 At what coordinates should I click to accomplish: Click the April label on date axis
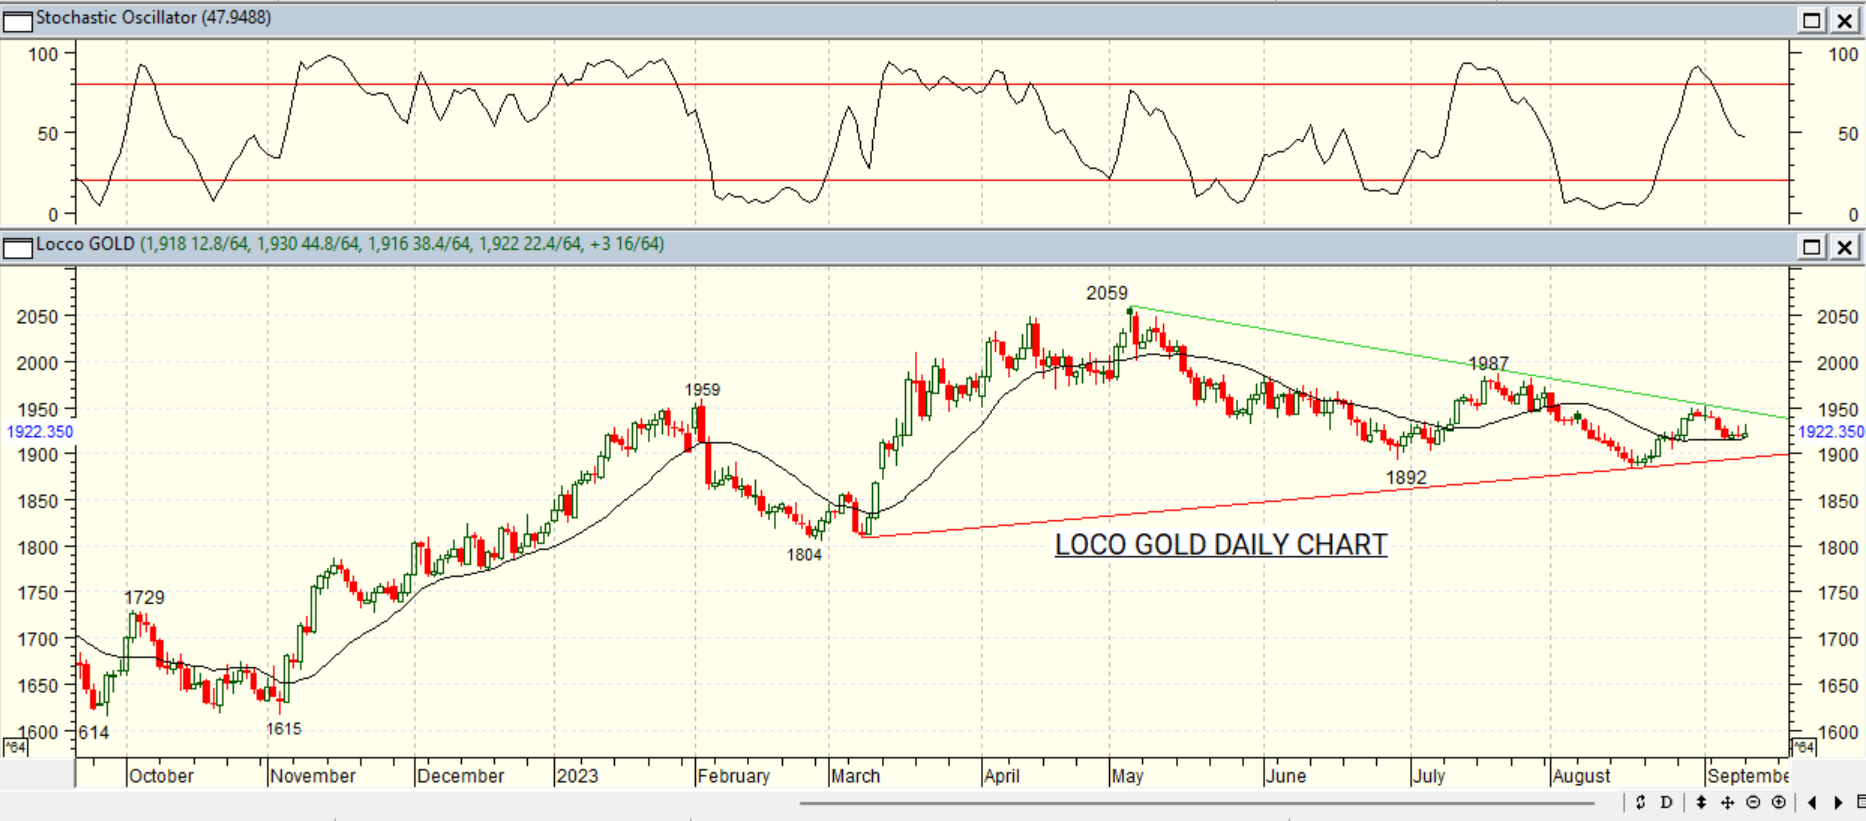tap(1002, 776)
